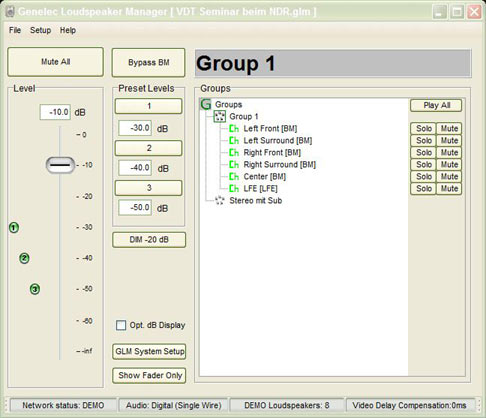486x418 pixels.
Task: Toggle the DIM -20 dB button
Action: (149, 240)
